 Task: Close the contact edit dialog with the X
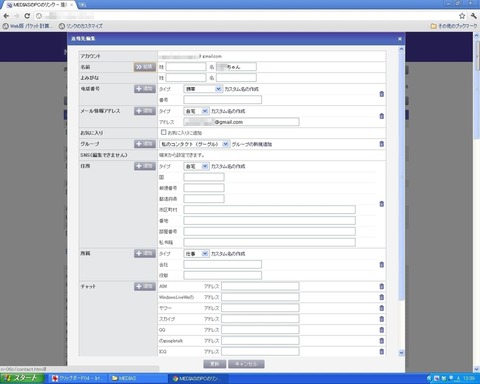400,39
